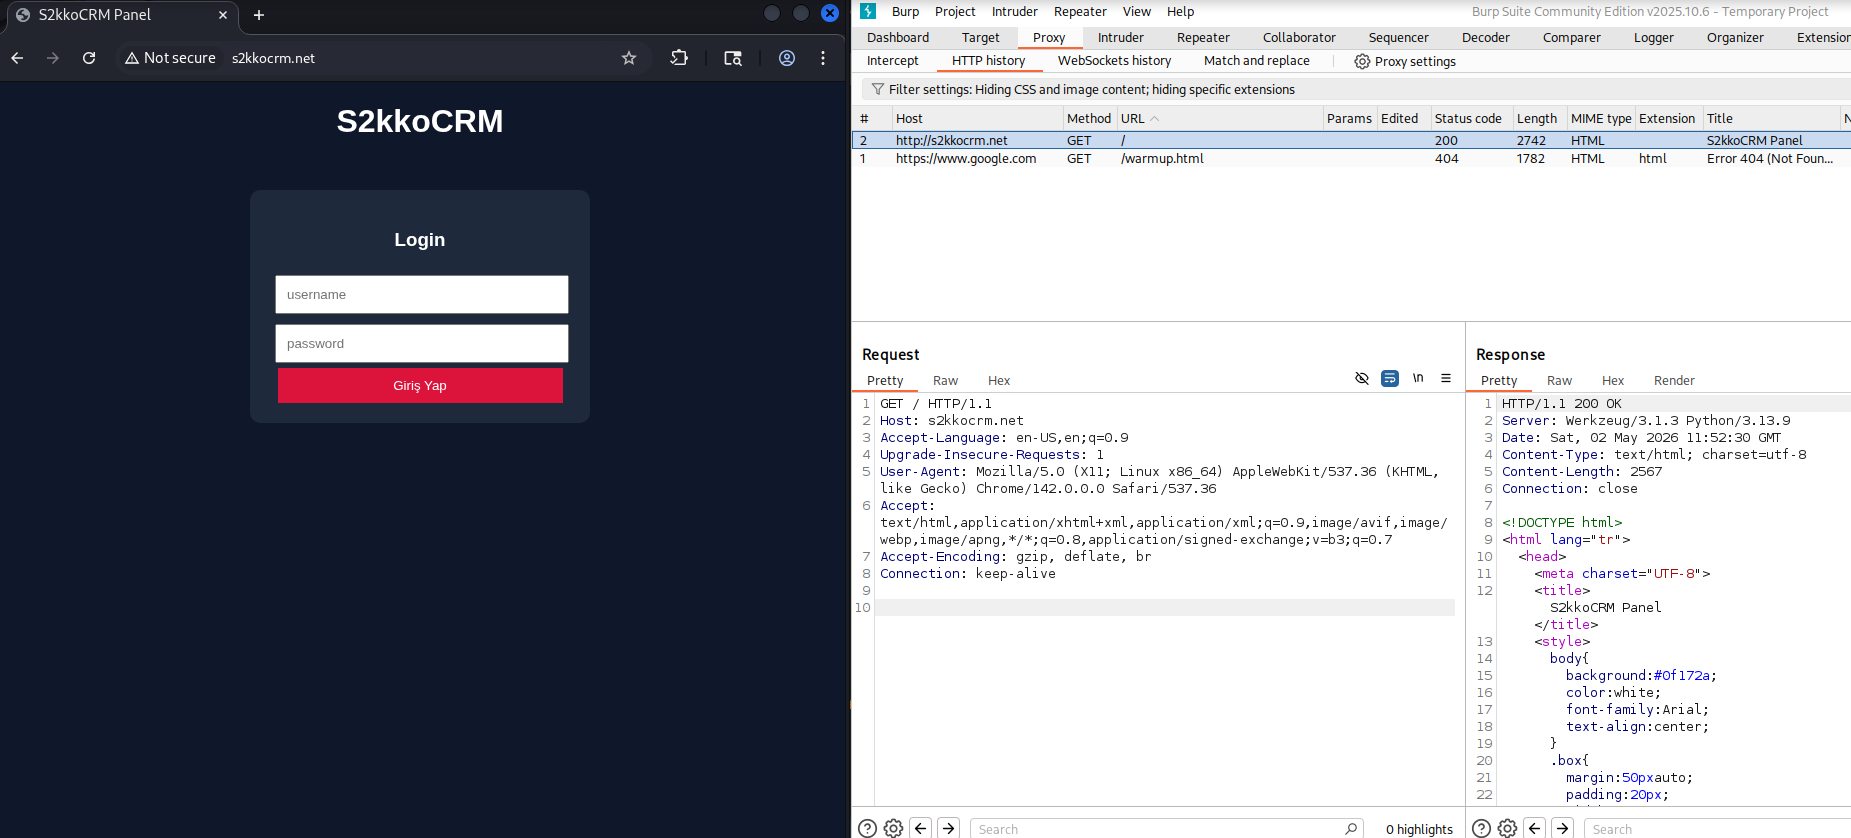Screen dimensions: 1851x838
Task: Open the Burp menu
Action: [x=905, y=12]
